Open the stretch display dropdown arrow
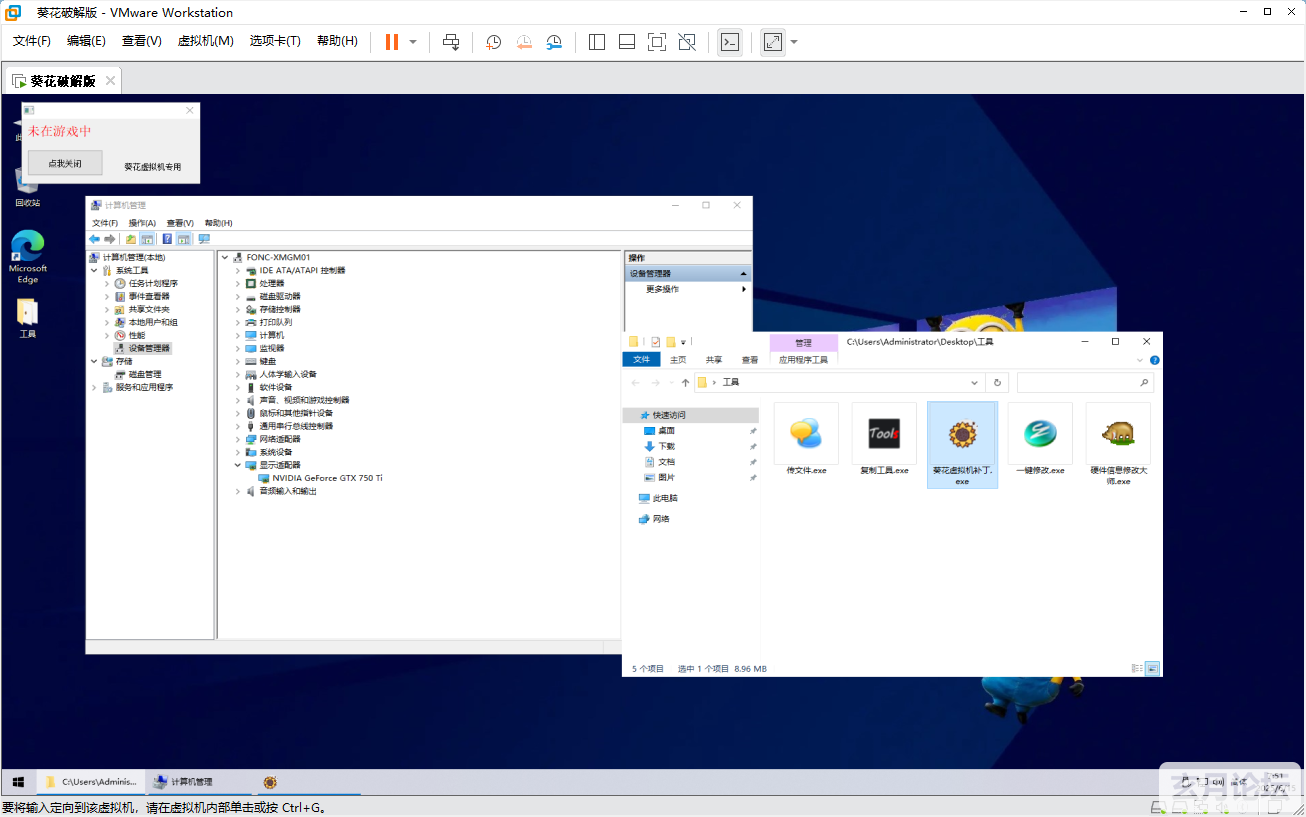Viewport: 1306px width, 817px height. point(794,42)
